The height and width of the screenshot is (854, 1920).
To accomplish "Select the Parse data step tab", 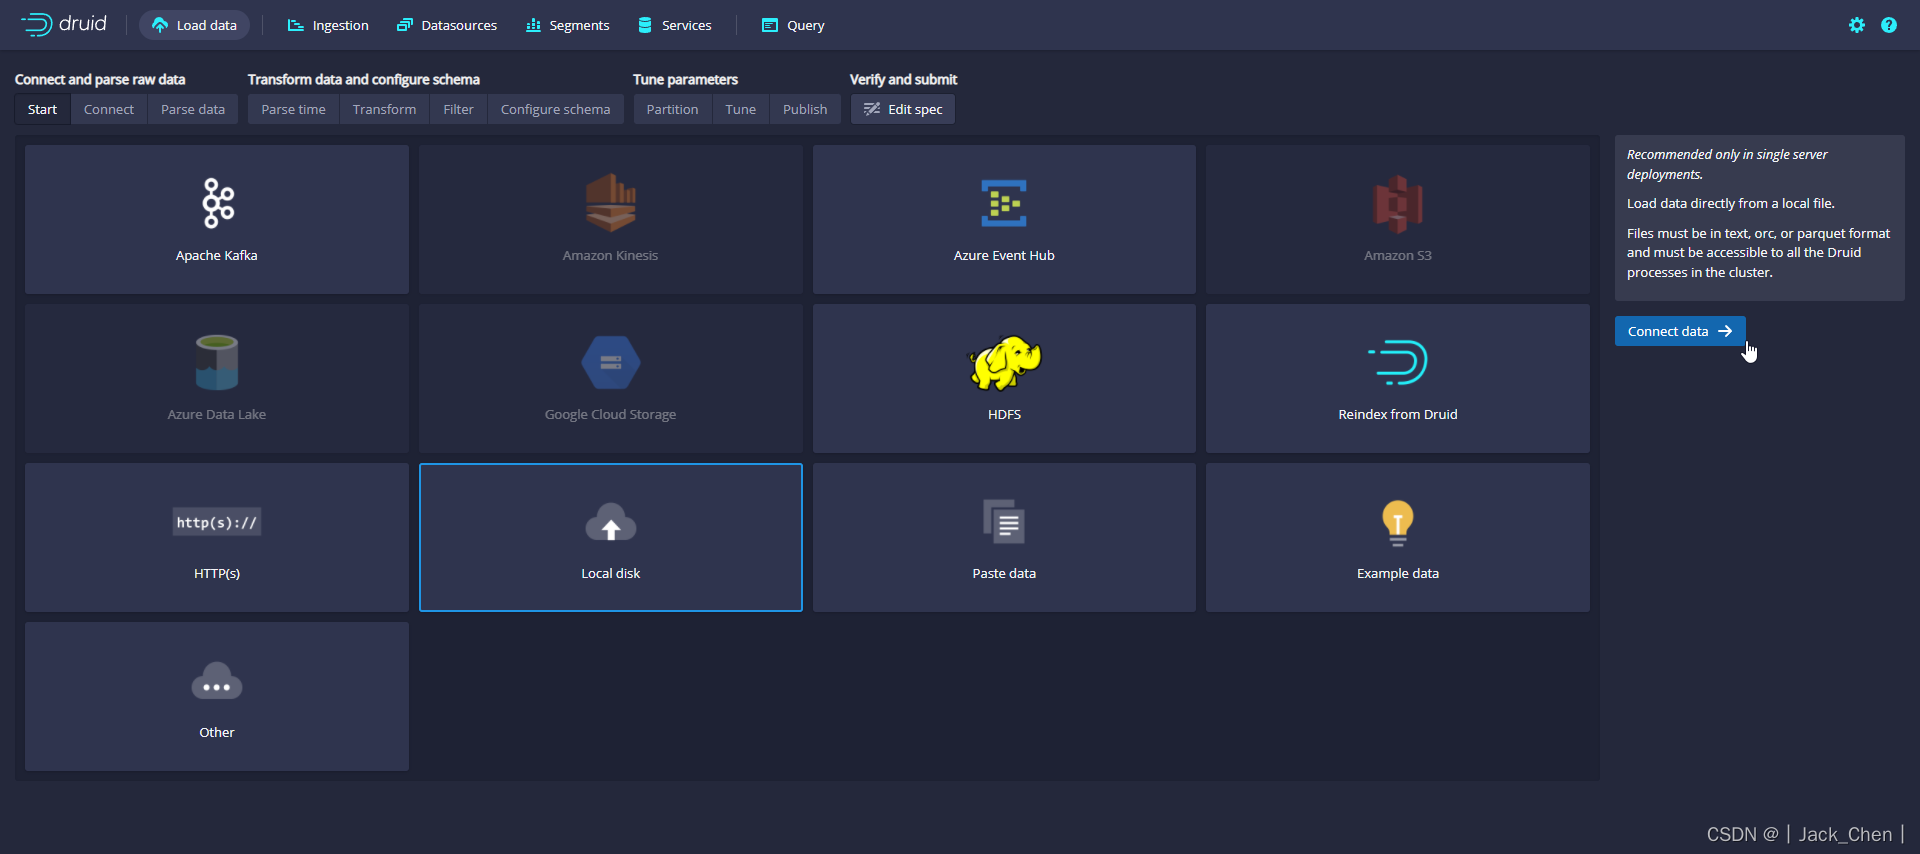I will click(x=193, y=109).
